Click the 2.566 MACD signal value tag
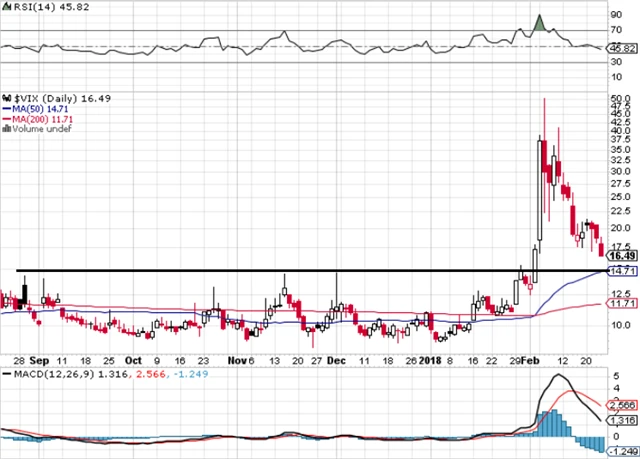 pos(623,404)
